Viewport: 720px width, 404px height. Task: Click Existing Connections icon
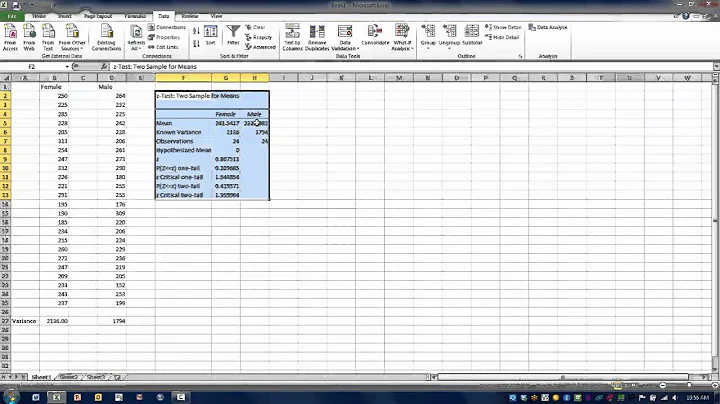pyautogui.click(x=106, y=37)
